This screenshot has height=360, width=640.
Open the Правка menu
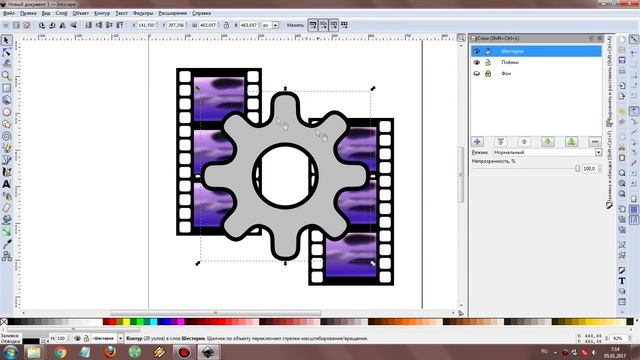[28, 13]
